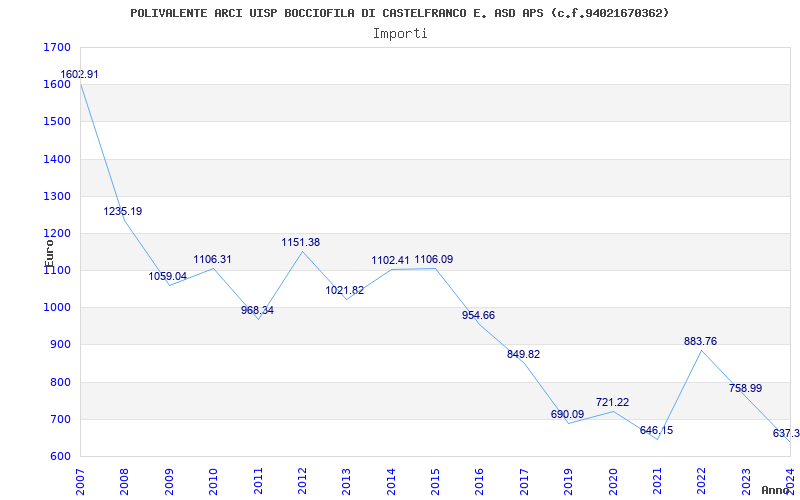Click the 849.82 data label
Viewport: 800px width, 500px height.
(x=523, y=354)
